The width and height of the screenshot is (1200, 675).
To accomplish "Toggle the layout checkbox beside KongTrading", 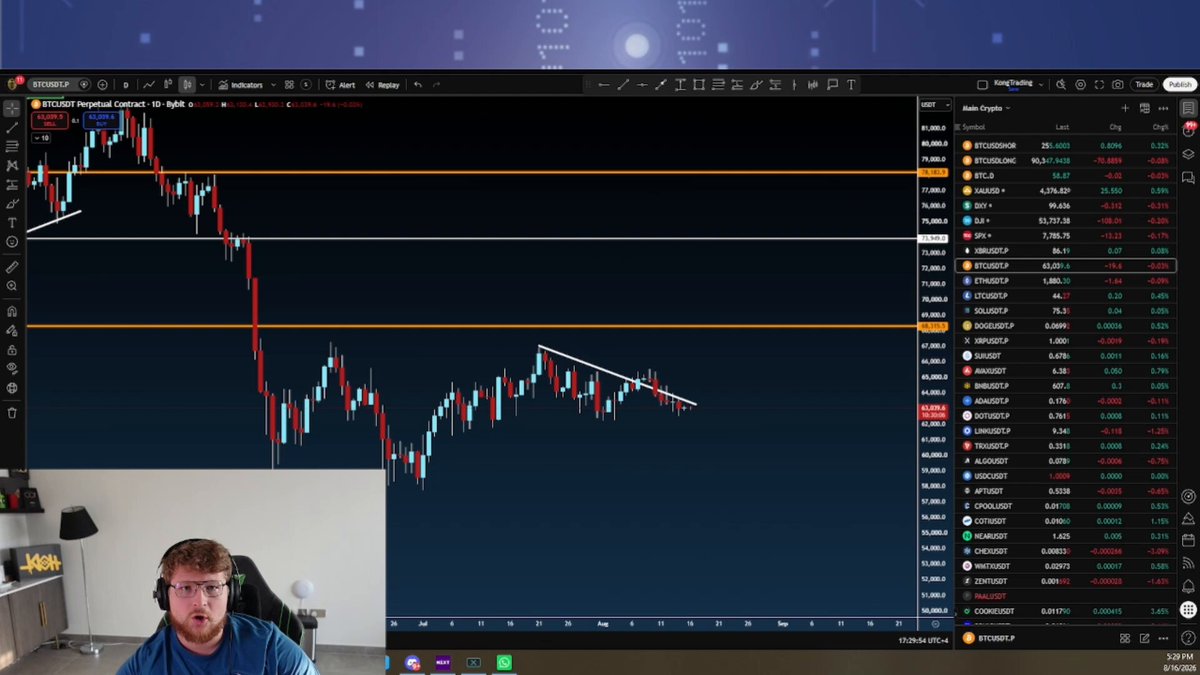I will [x=982, y=85].
